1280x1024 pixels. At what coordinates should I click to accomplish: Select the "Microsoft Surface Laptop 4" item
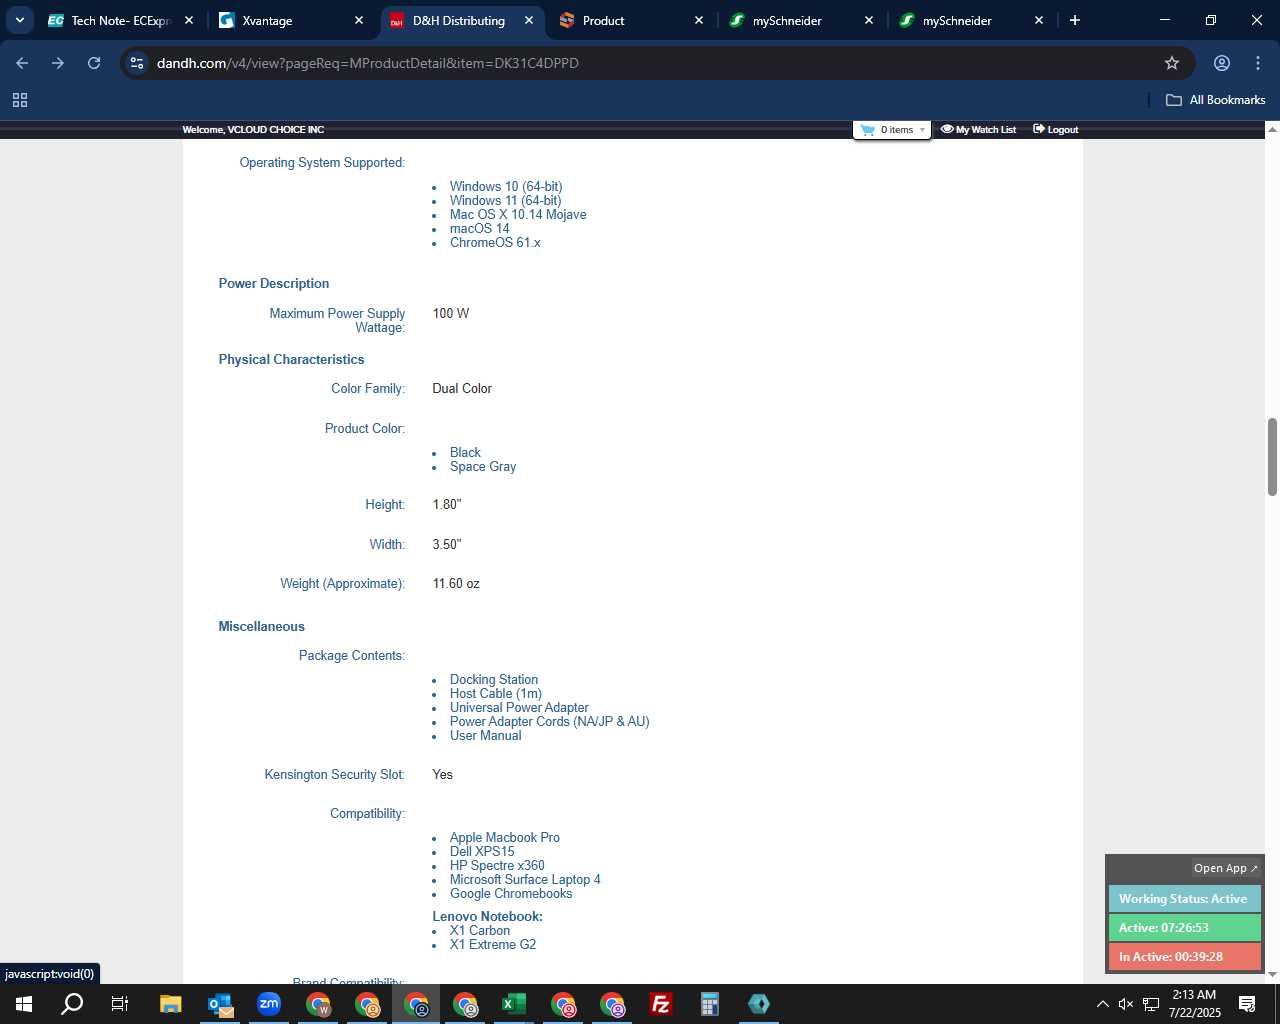[525, 880]
